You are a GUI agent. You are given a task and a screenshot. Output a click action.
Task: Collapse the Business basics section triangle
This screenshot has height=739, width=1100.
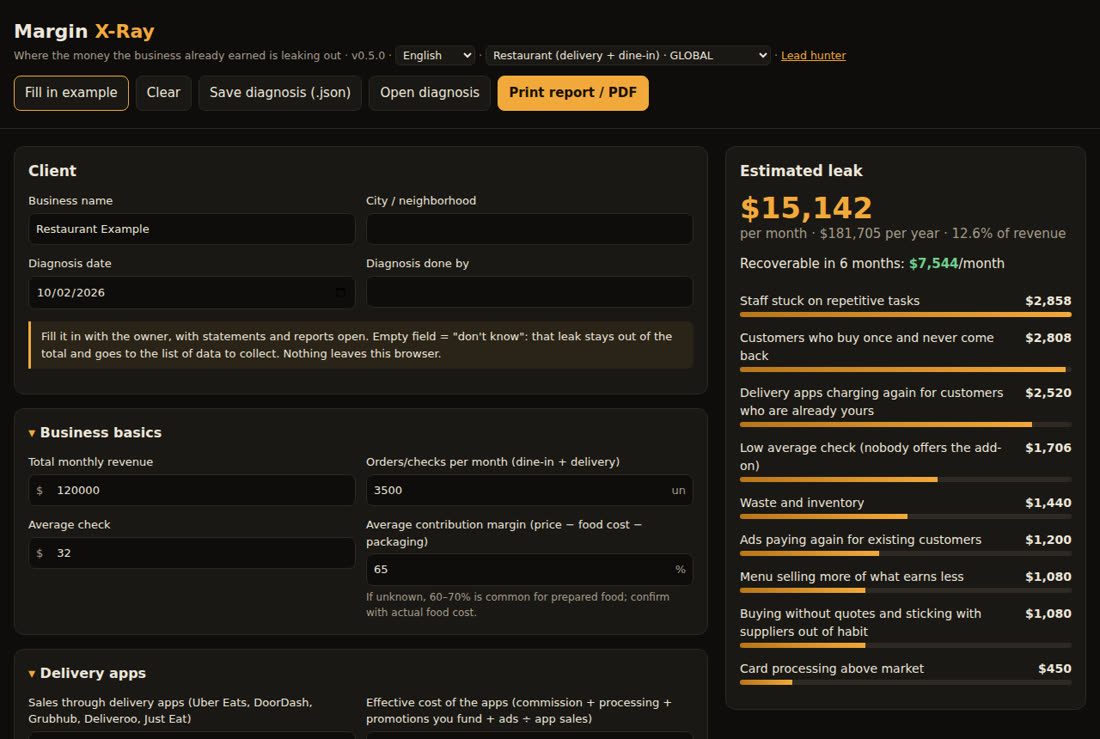32,433
